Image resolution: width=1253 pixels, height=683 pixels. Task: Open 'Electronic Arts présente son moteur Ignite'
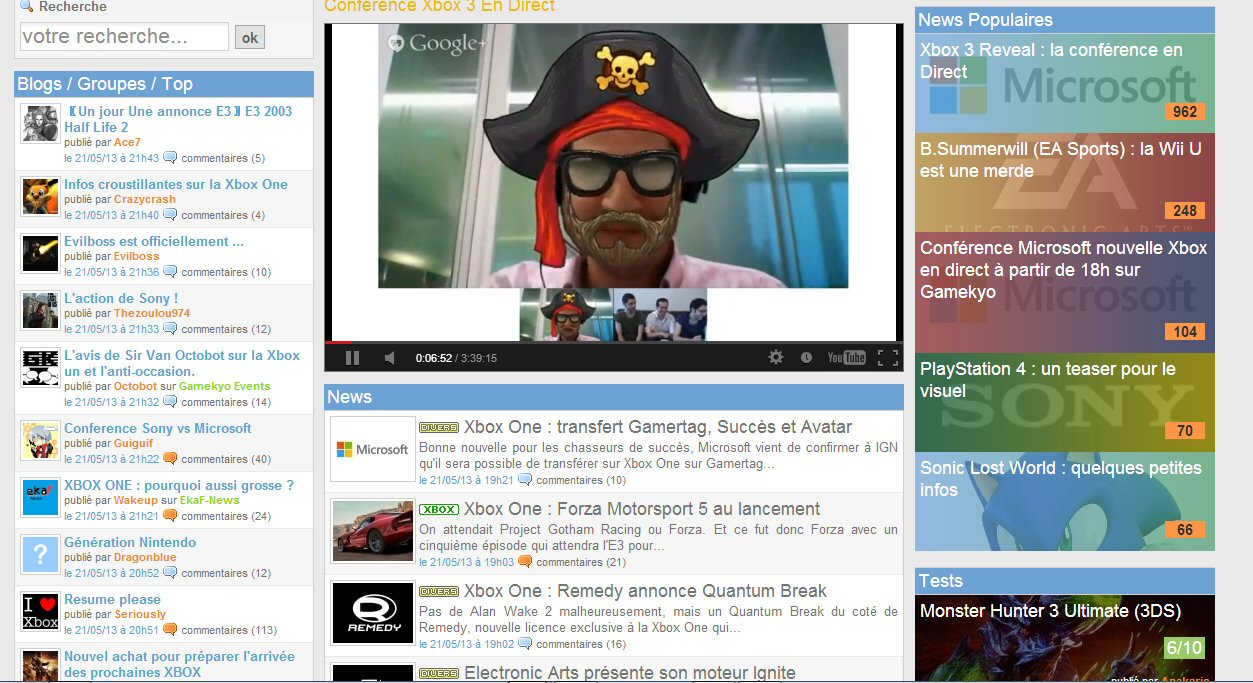tap(630, 673)
